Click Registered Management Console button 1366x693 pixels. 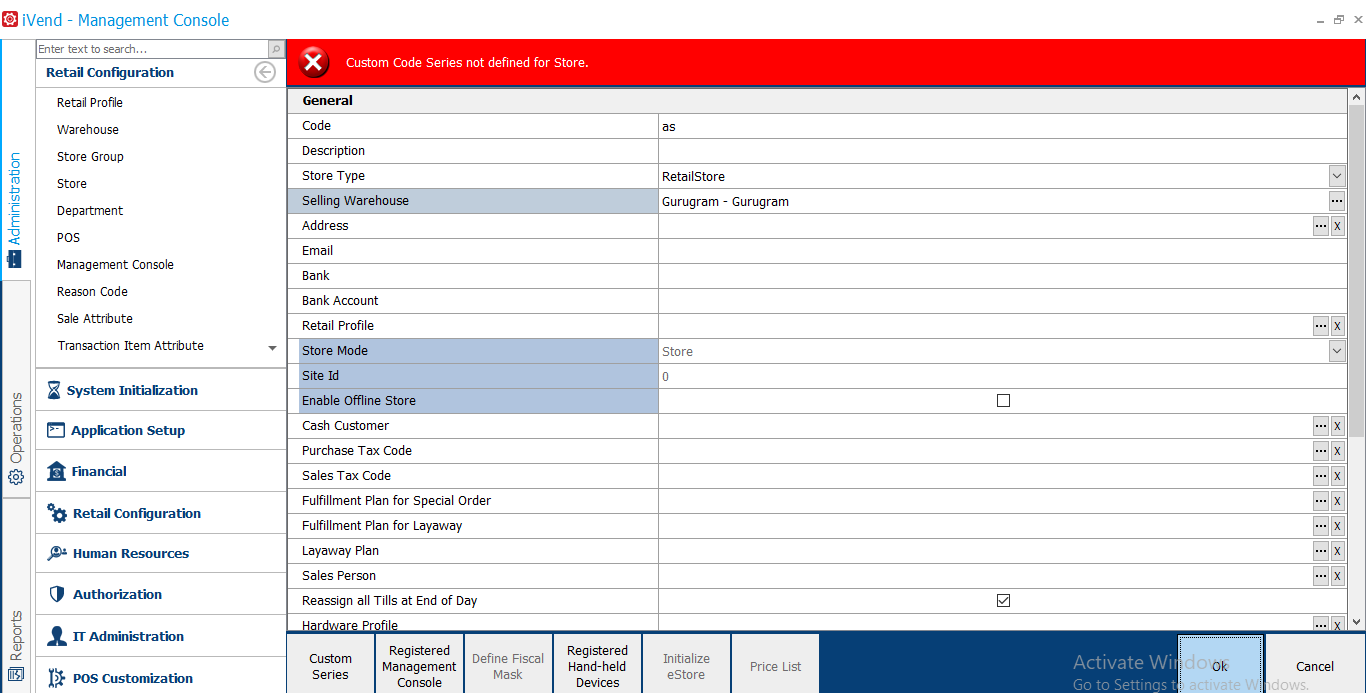(420, 664)
